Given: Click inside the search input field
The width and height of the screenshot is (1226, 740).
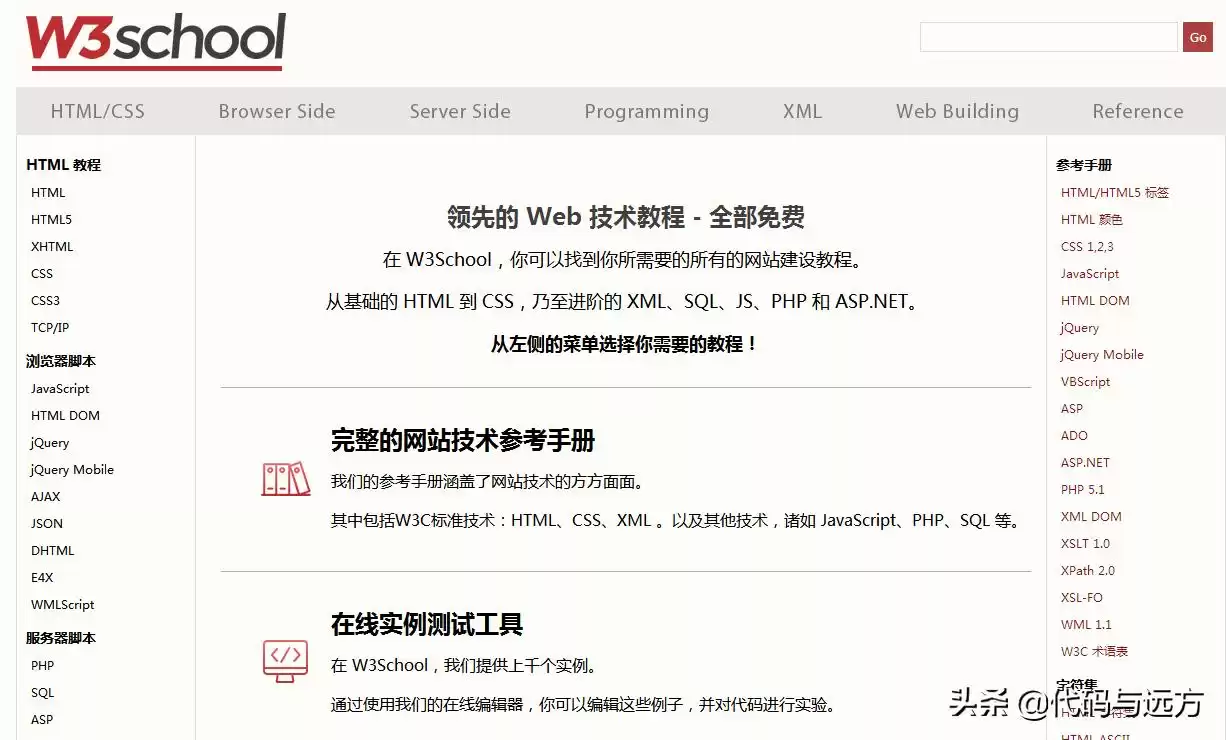Looking at the screenshot, I should pos(1048,37).
